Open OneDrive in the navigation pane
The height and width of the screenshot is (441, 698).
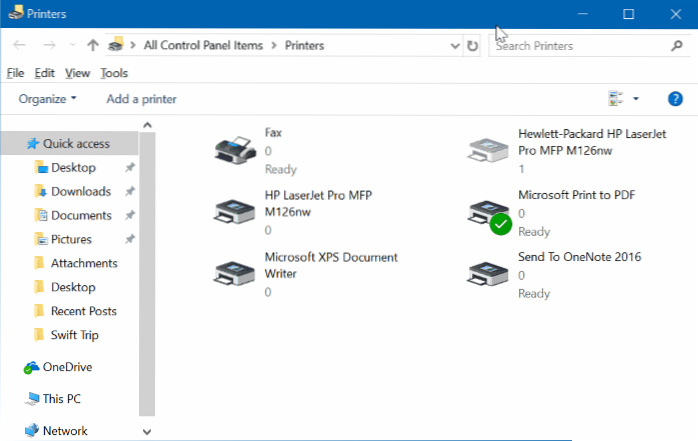(68, 367)
